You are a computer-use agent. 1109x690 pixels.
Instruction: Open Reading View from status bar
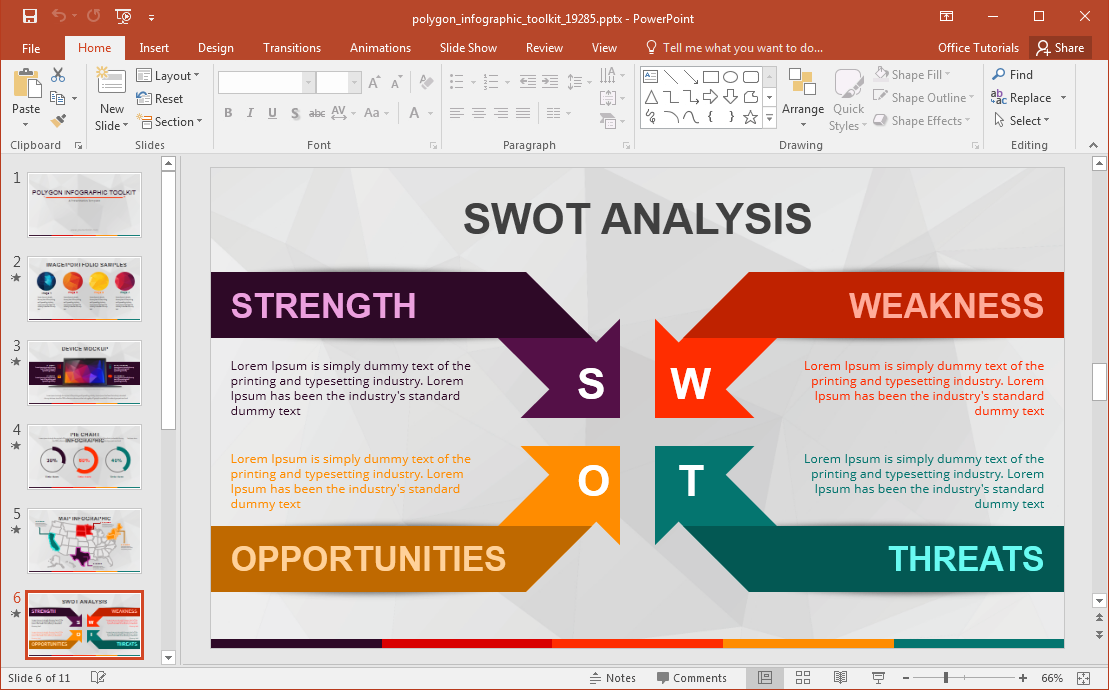click(841, 678)
